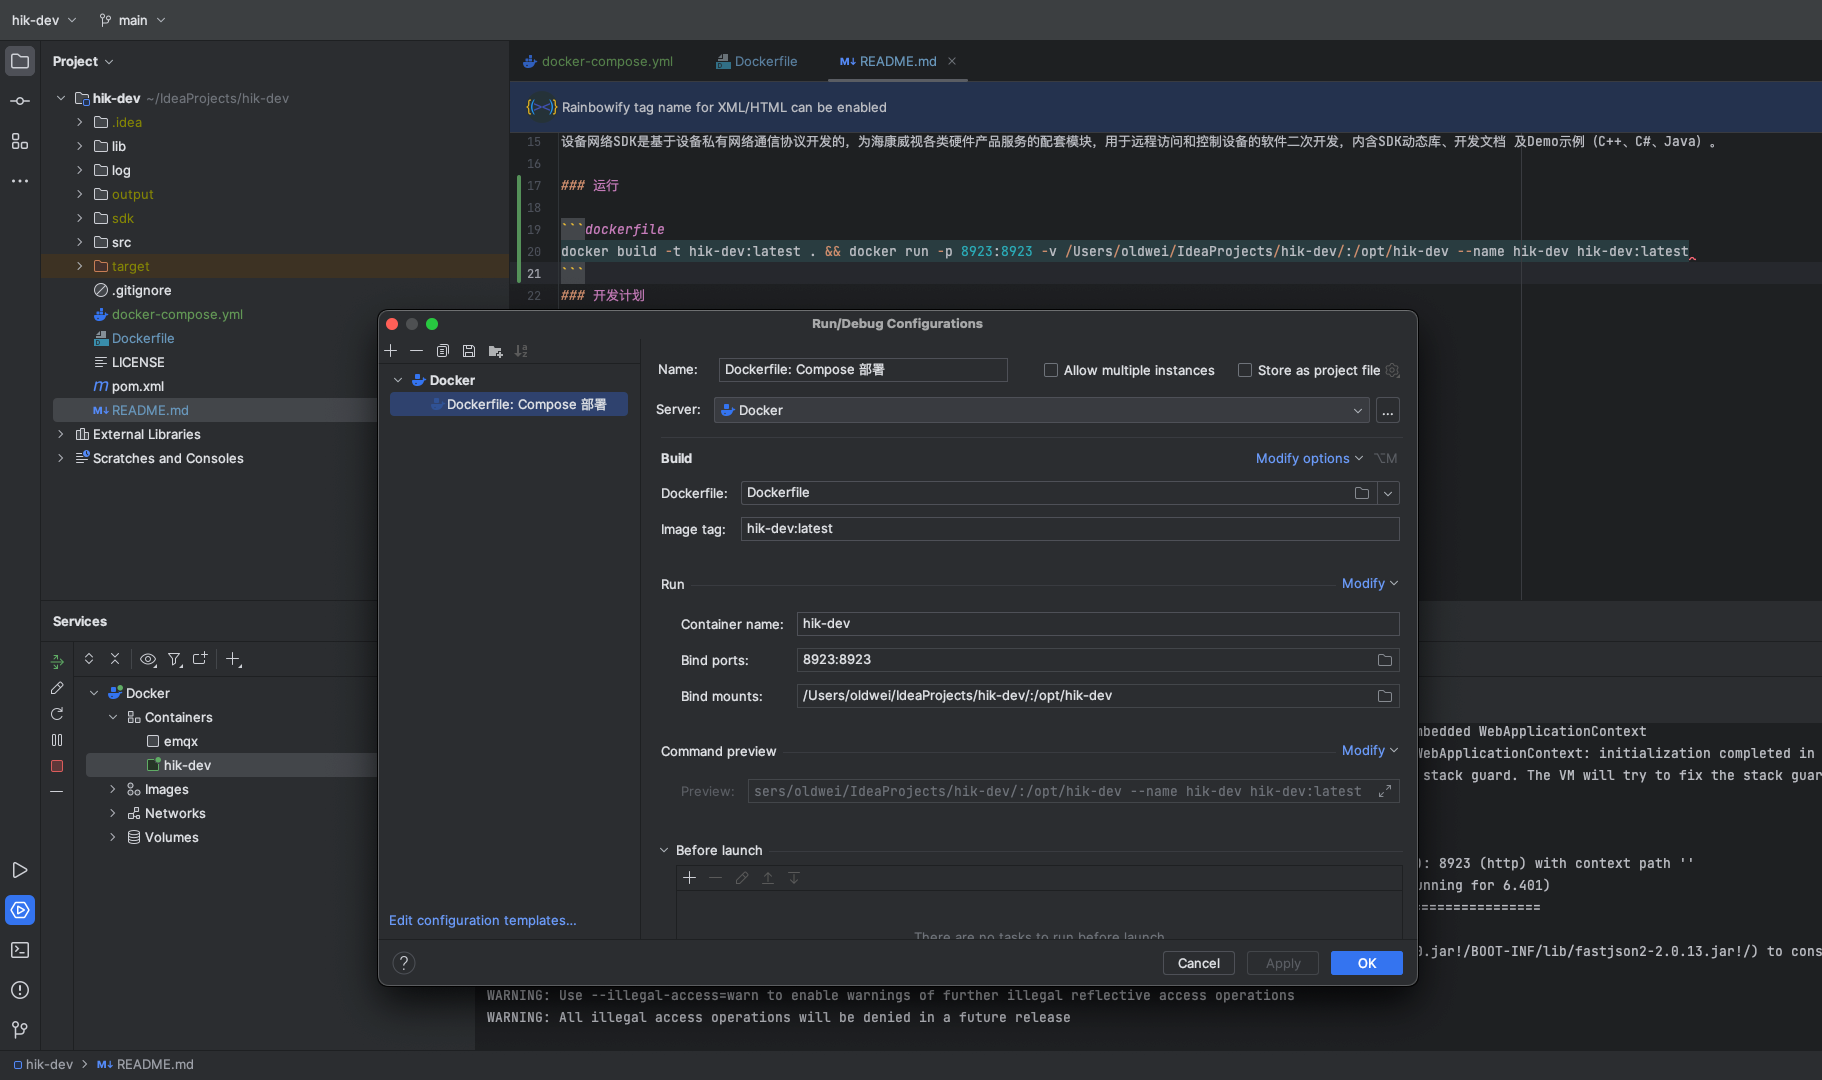
Task: Open Edit configuration templates link
Action: point(482,920)
